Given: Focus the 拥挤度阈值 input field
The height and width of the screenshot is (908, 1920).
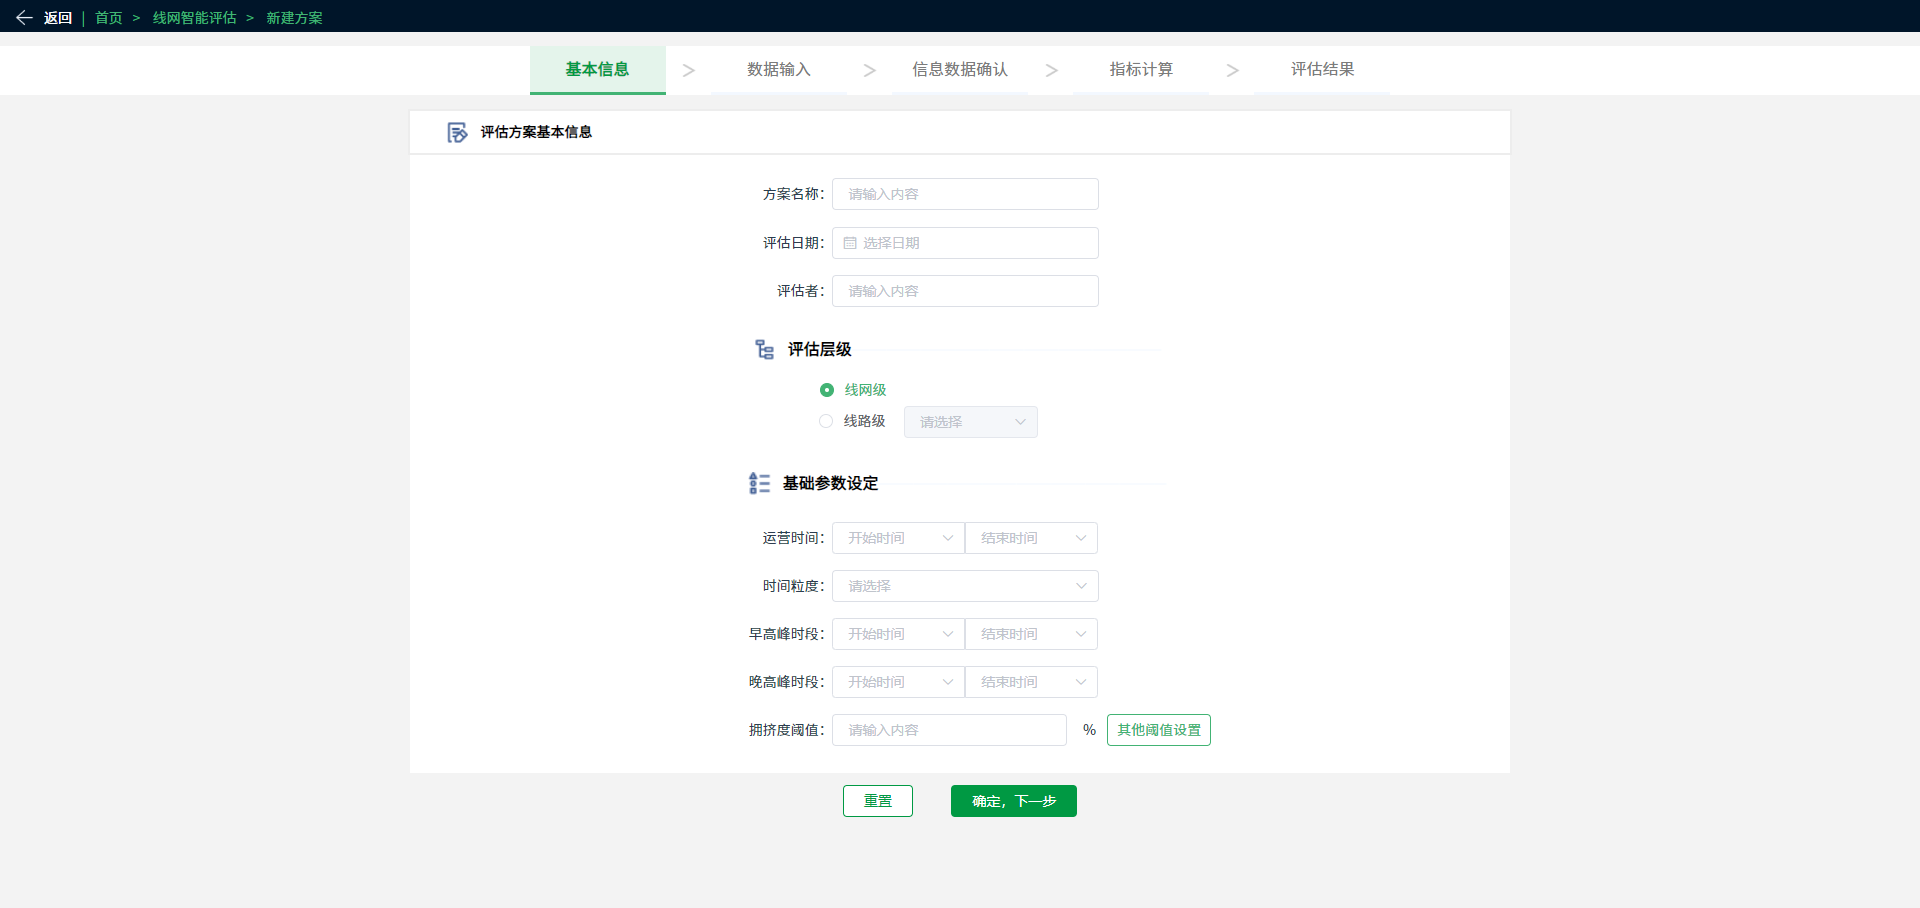Looking at the screenshot, I should tap(949, 730).
